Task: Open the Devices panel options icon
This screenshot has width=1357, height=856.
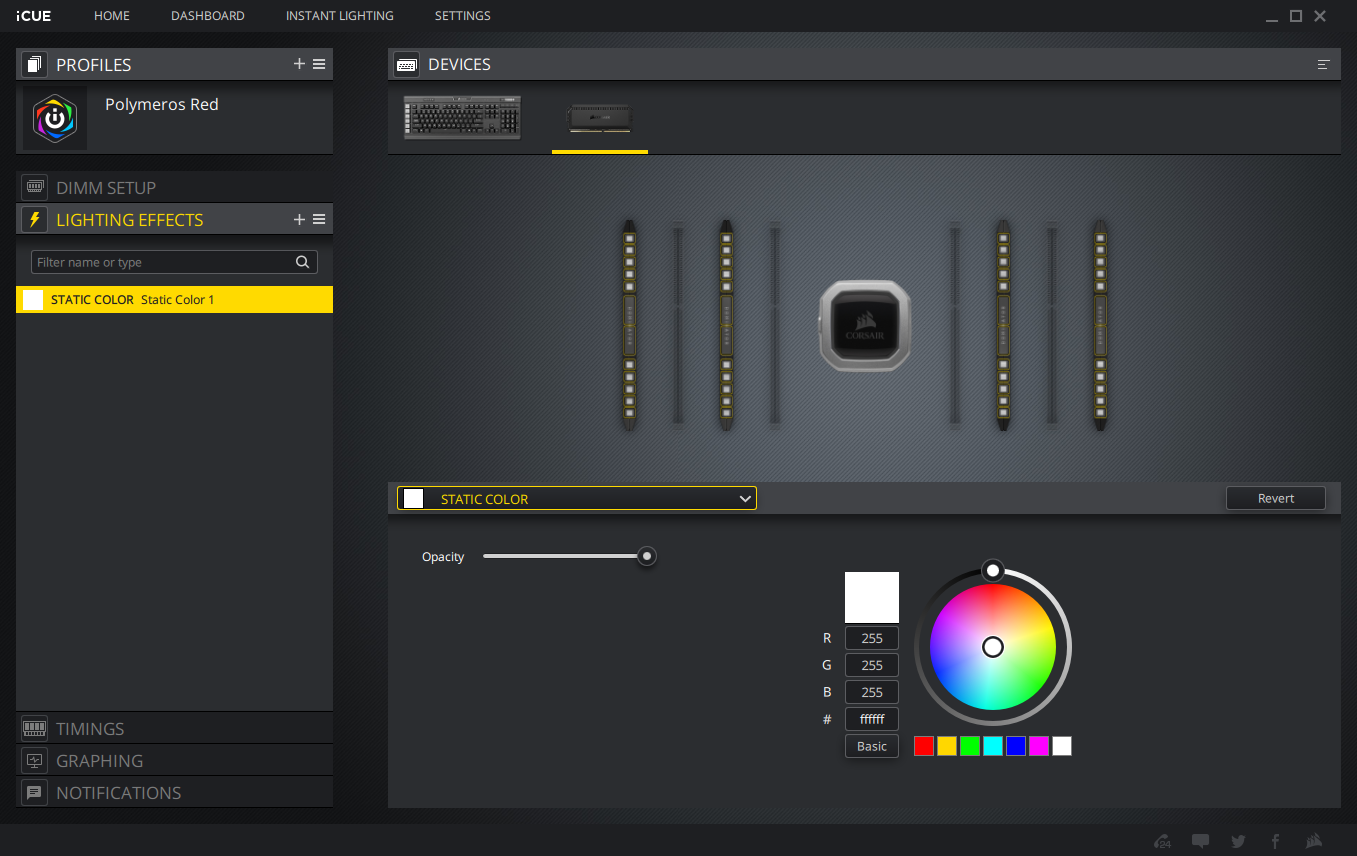Action: point(1324,64)
